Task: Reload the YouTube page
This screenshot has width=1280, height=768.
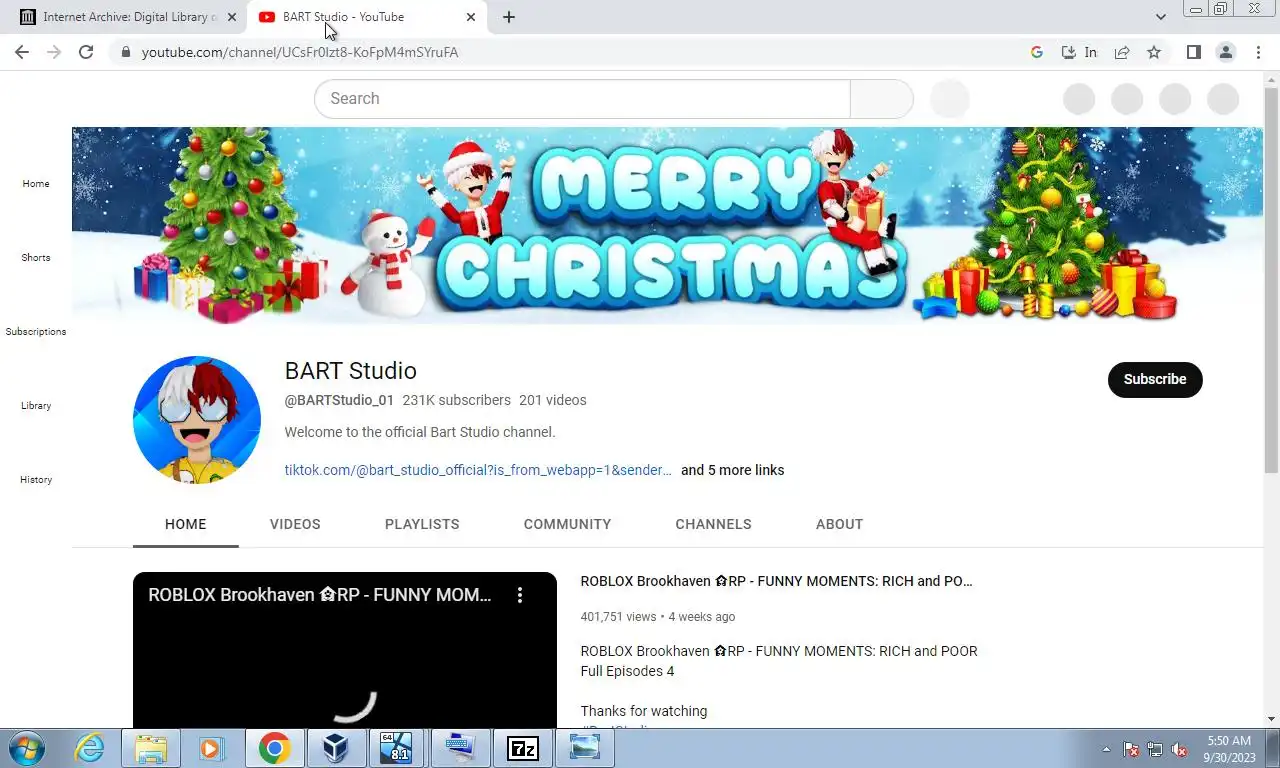Action: (86, 52)
